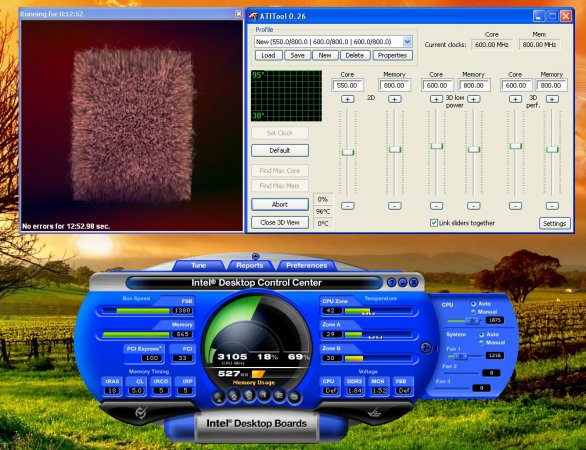Screen dimensions: 586x450
Task: Select preset 2 round button under gauge
Action: pyautogui.click(x=279, y=395)
